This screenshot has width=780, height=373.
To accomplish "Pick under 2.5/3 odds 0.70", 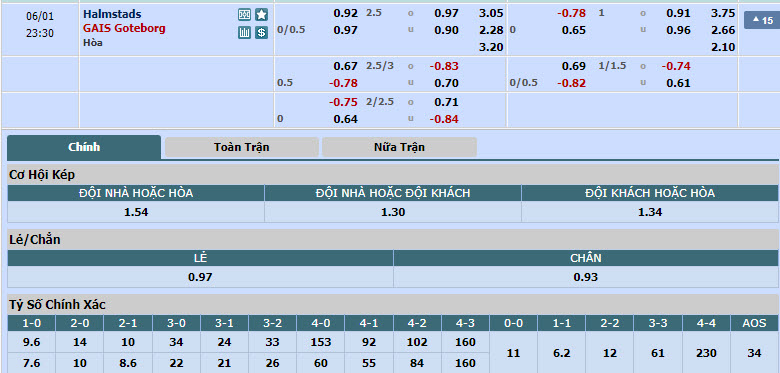I will pyautogui.click(x=446, y=83).
